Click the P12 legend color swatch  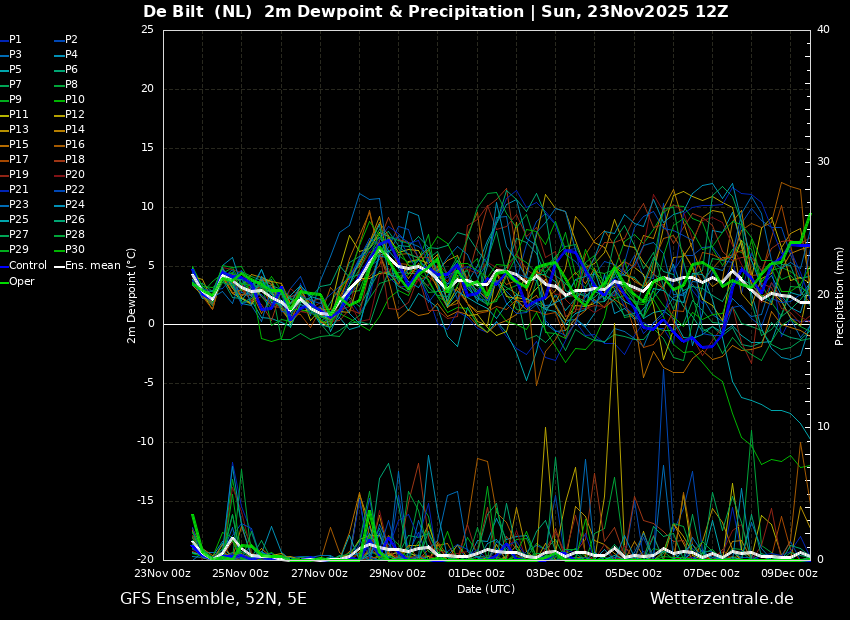[59, 115]
